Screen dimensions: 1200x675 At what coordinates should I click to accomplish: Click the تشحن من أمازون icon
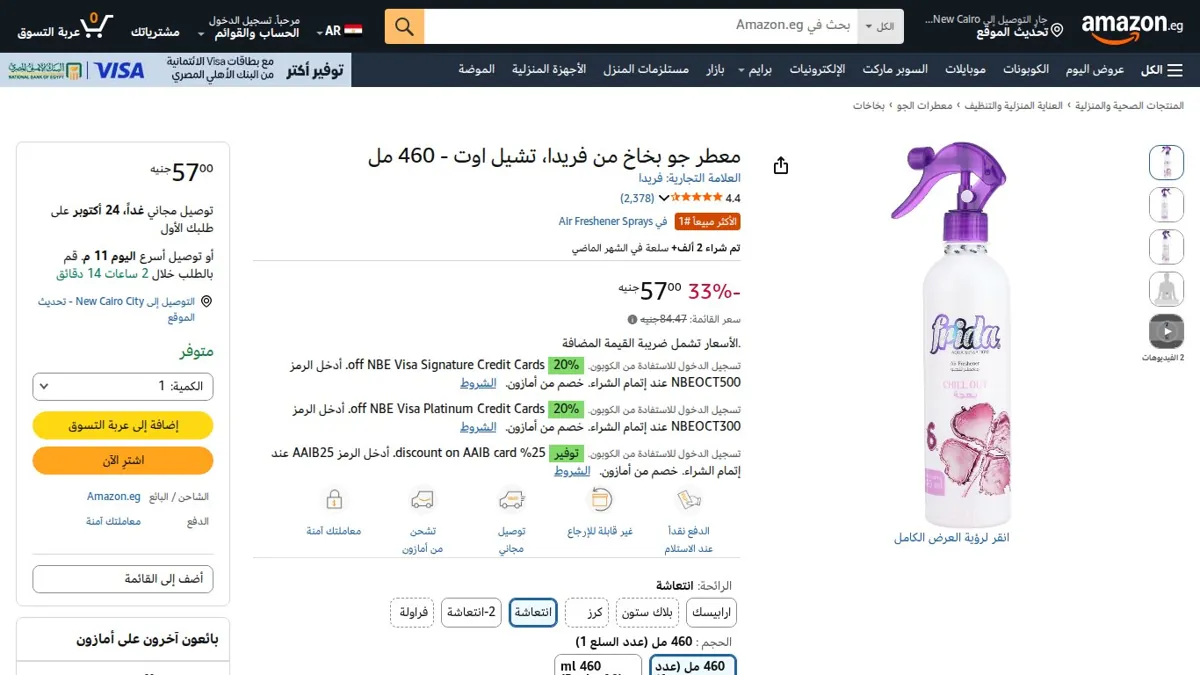pos(422,500)
